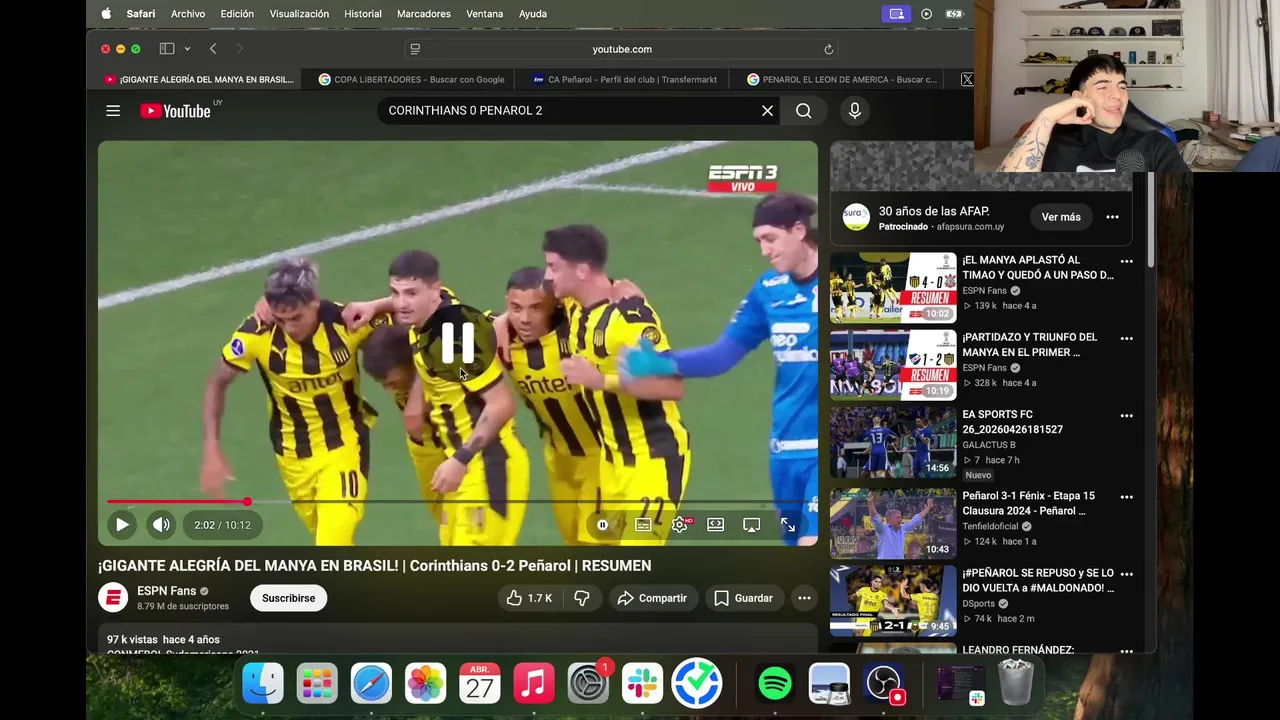Open the video settings gear

pos(680,524)
